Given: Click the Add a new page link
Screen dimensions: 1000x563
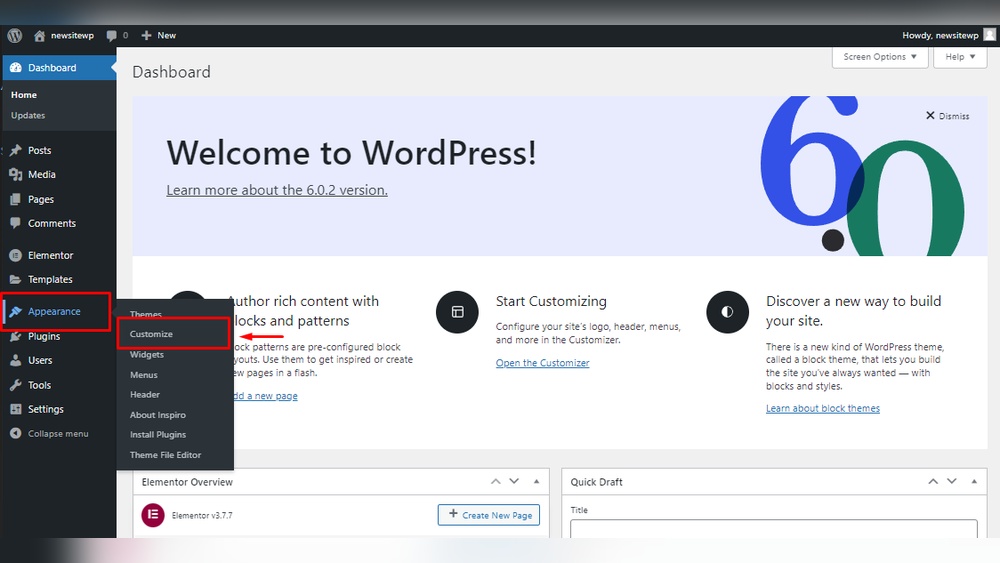Looking at the screenshot, I should coord(265,396).
